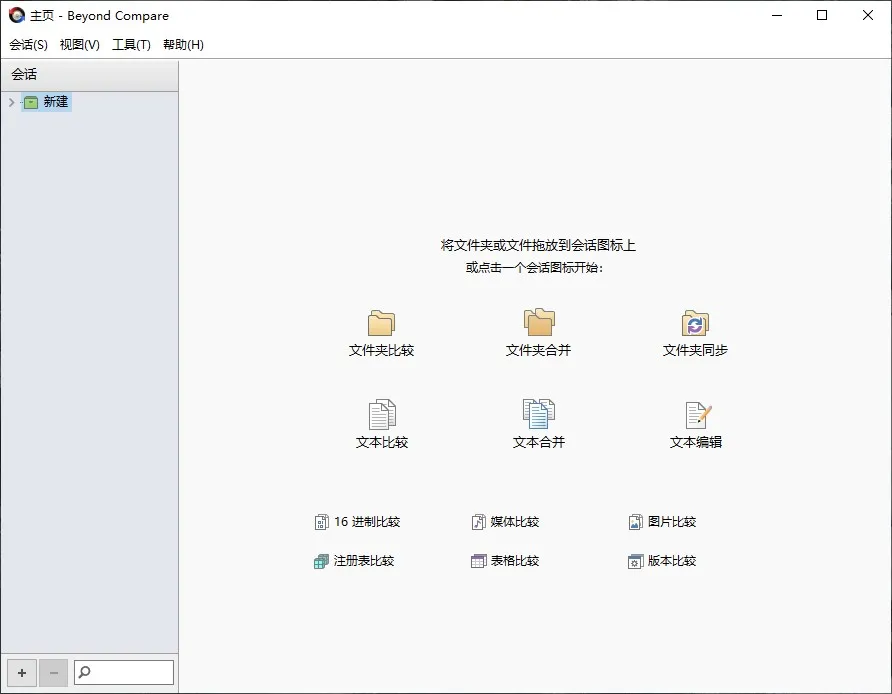Click the 文本编辑 label text
The height and width of the screenshot is (694, 892).
click(696, 442)
